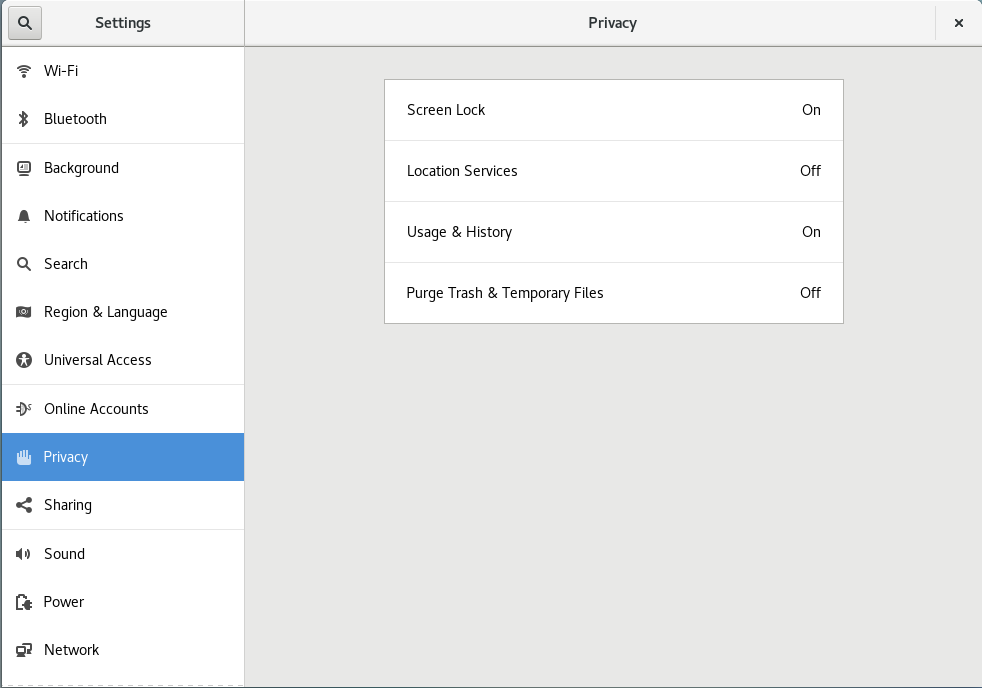The image size is (982, 688).
Task: Open the Search settings panel
Action: coord(123,264)
